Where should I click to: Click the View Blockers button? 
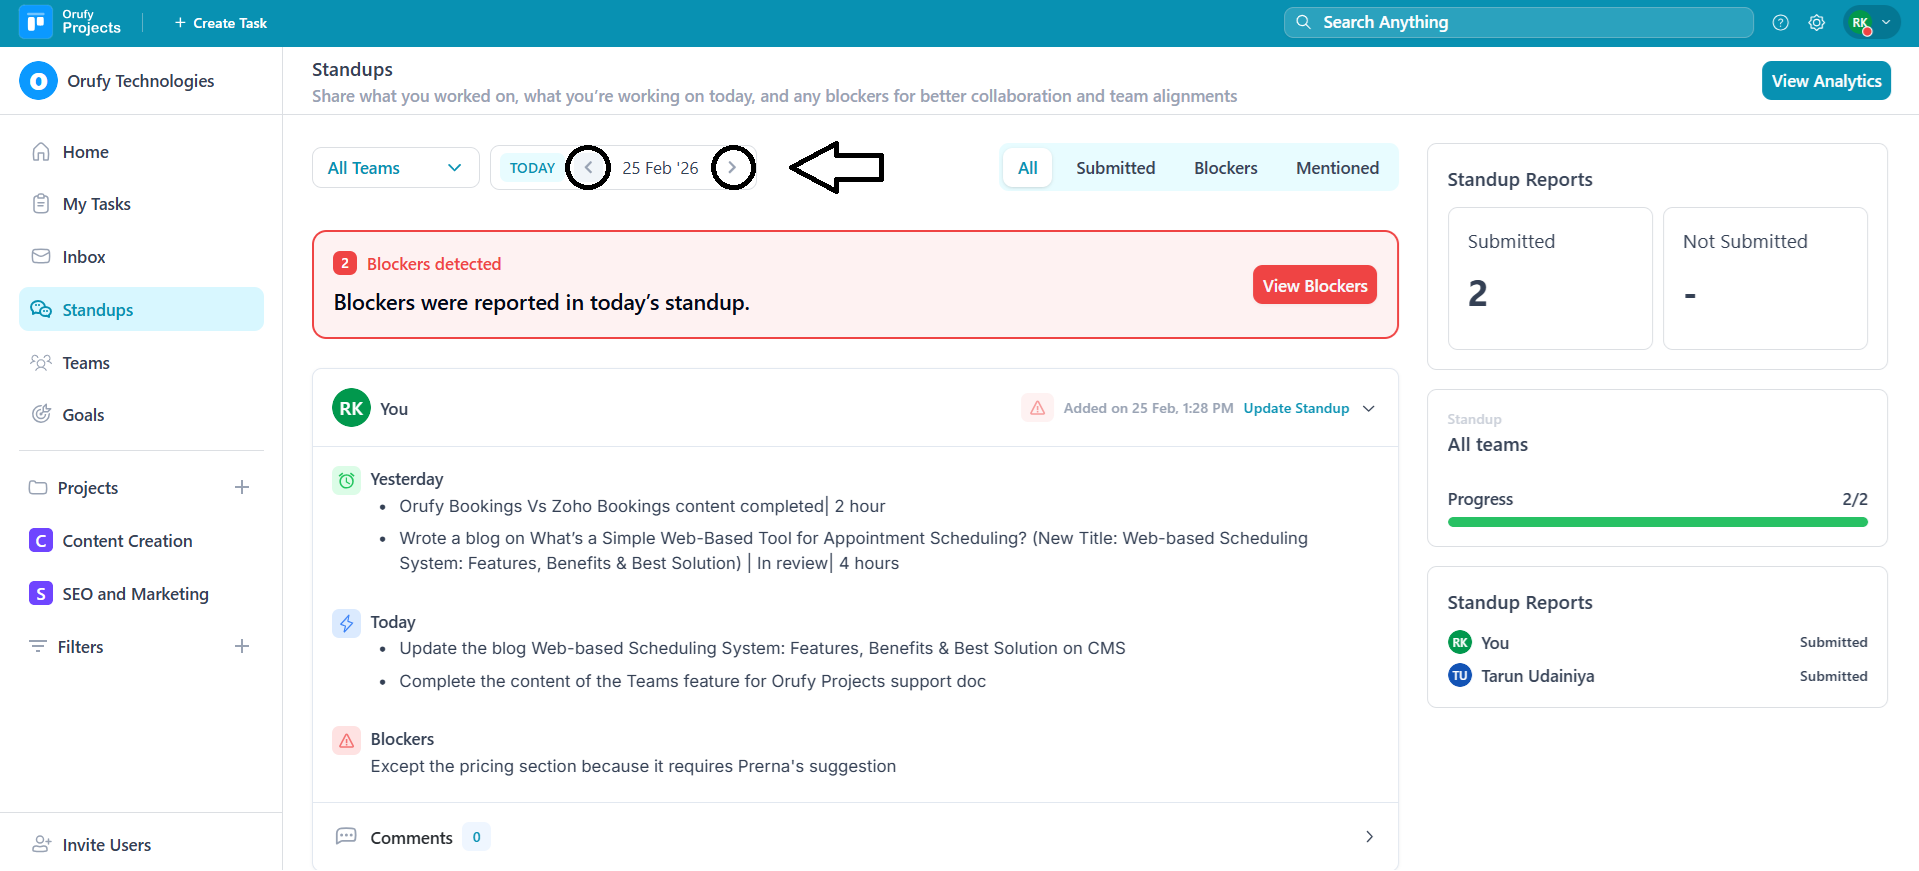point(1314,286)
